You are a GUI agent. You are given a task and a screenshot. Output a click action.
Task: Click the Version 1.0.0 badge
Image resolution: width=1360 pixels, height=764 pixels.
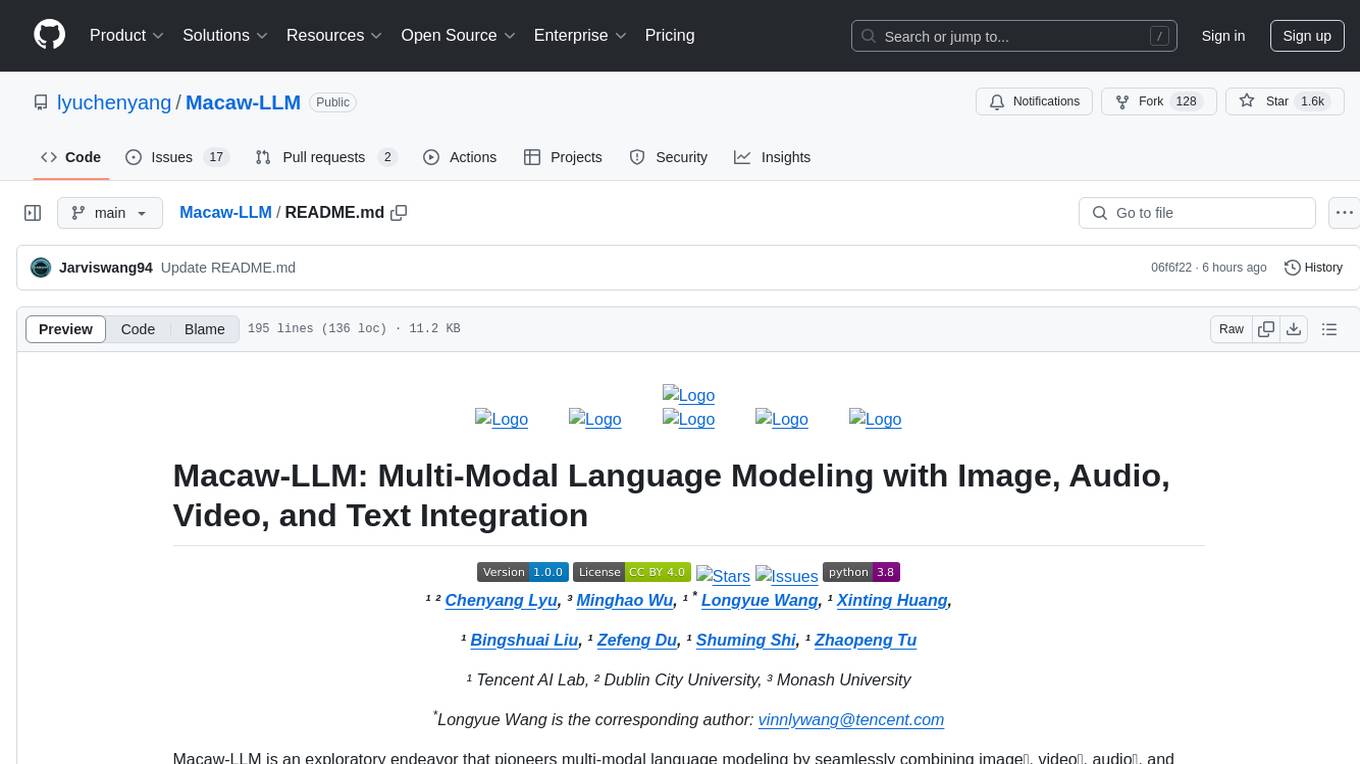click(x=523, y=572)
